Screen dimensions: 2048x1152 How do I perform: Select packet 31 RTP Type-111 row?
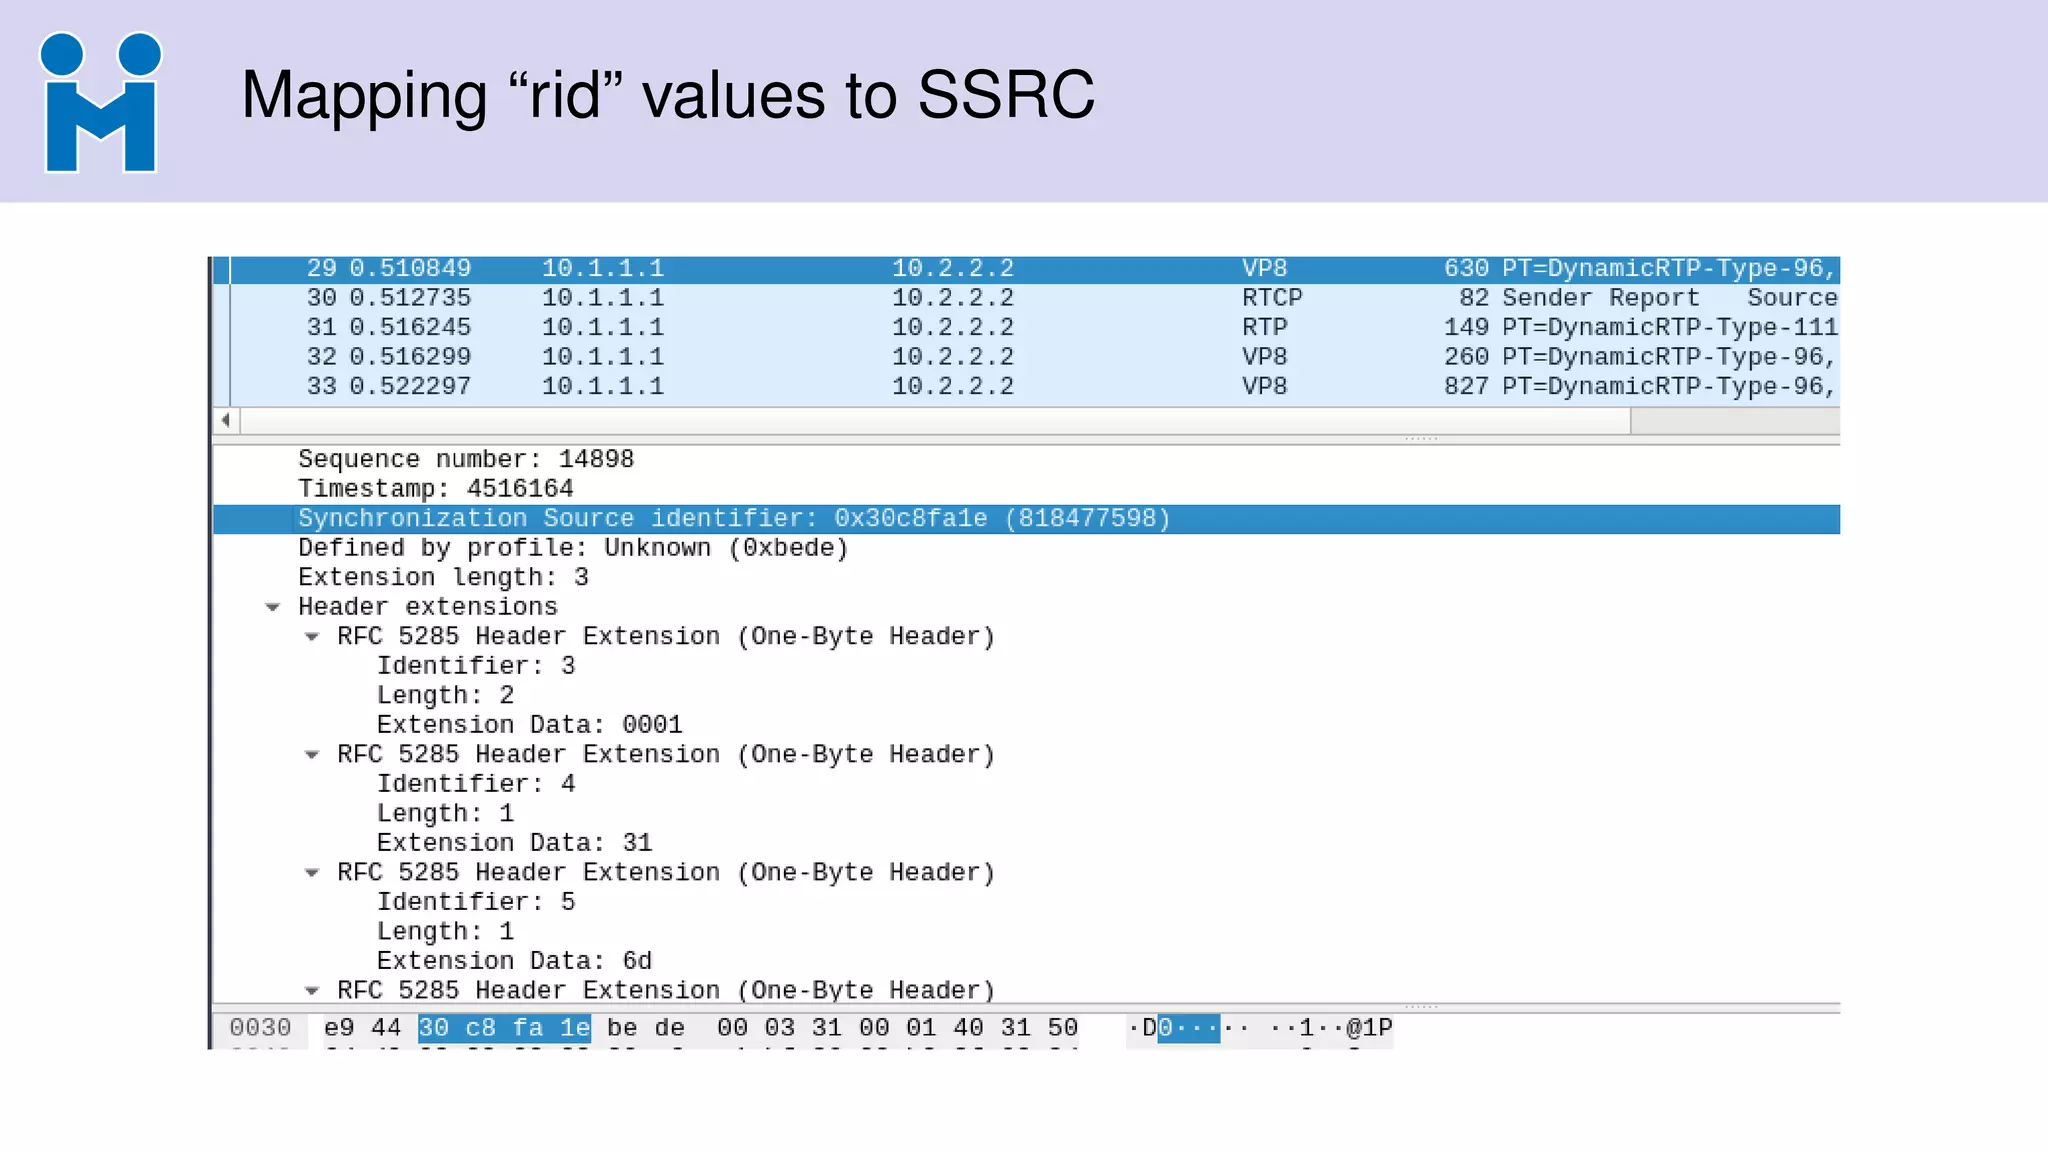click(x=1026, y=327)
